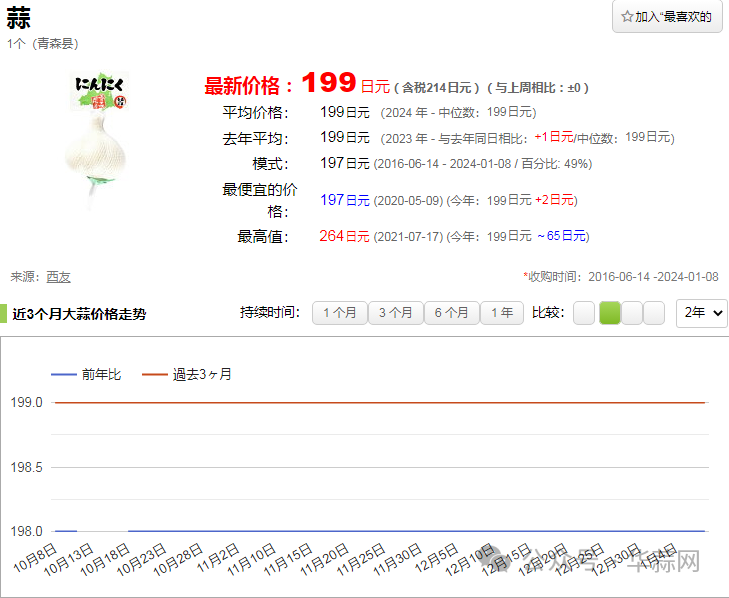
Task: Toggle the 過去3ヶ月 legend entry
Action: pyautogui.click(x=186, y=374)
